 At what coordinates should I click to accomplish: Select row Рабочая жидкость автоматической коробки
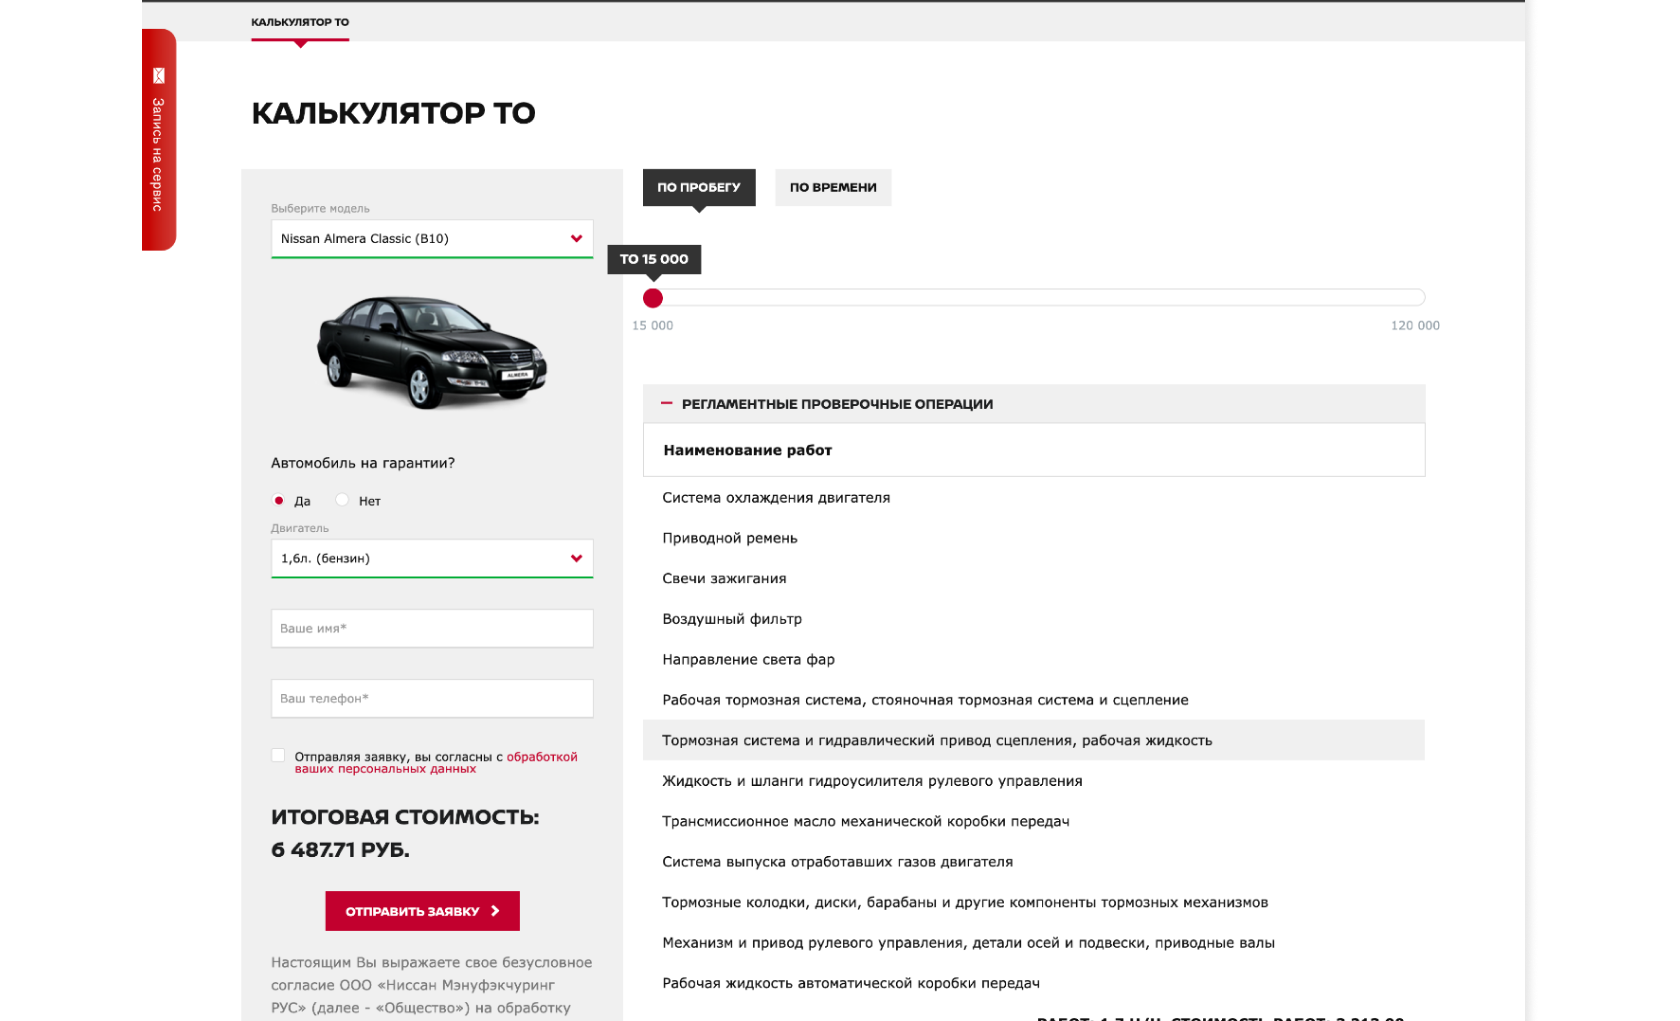1034,984
